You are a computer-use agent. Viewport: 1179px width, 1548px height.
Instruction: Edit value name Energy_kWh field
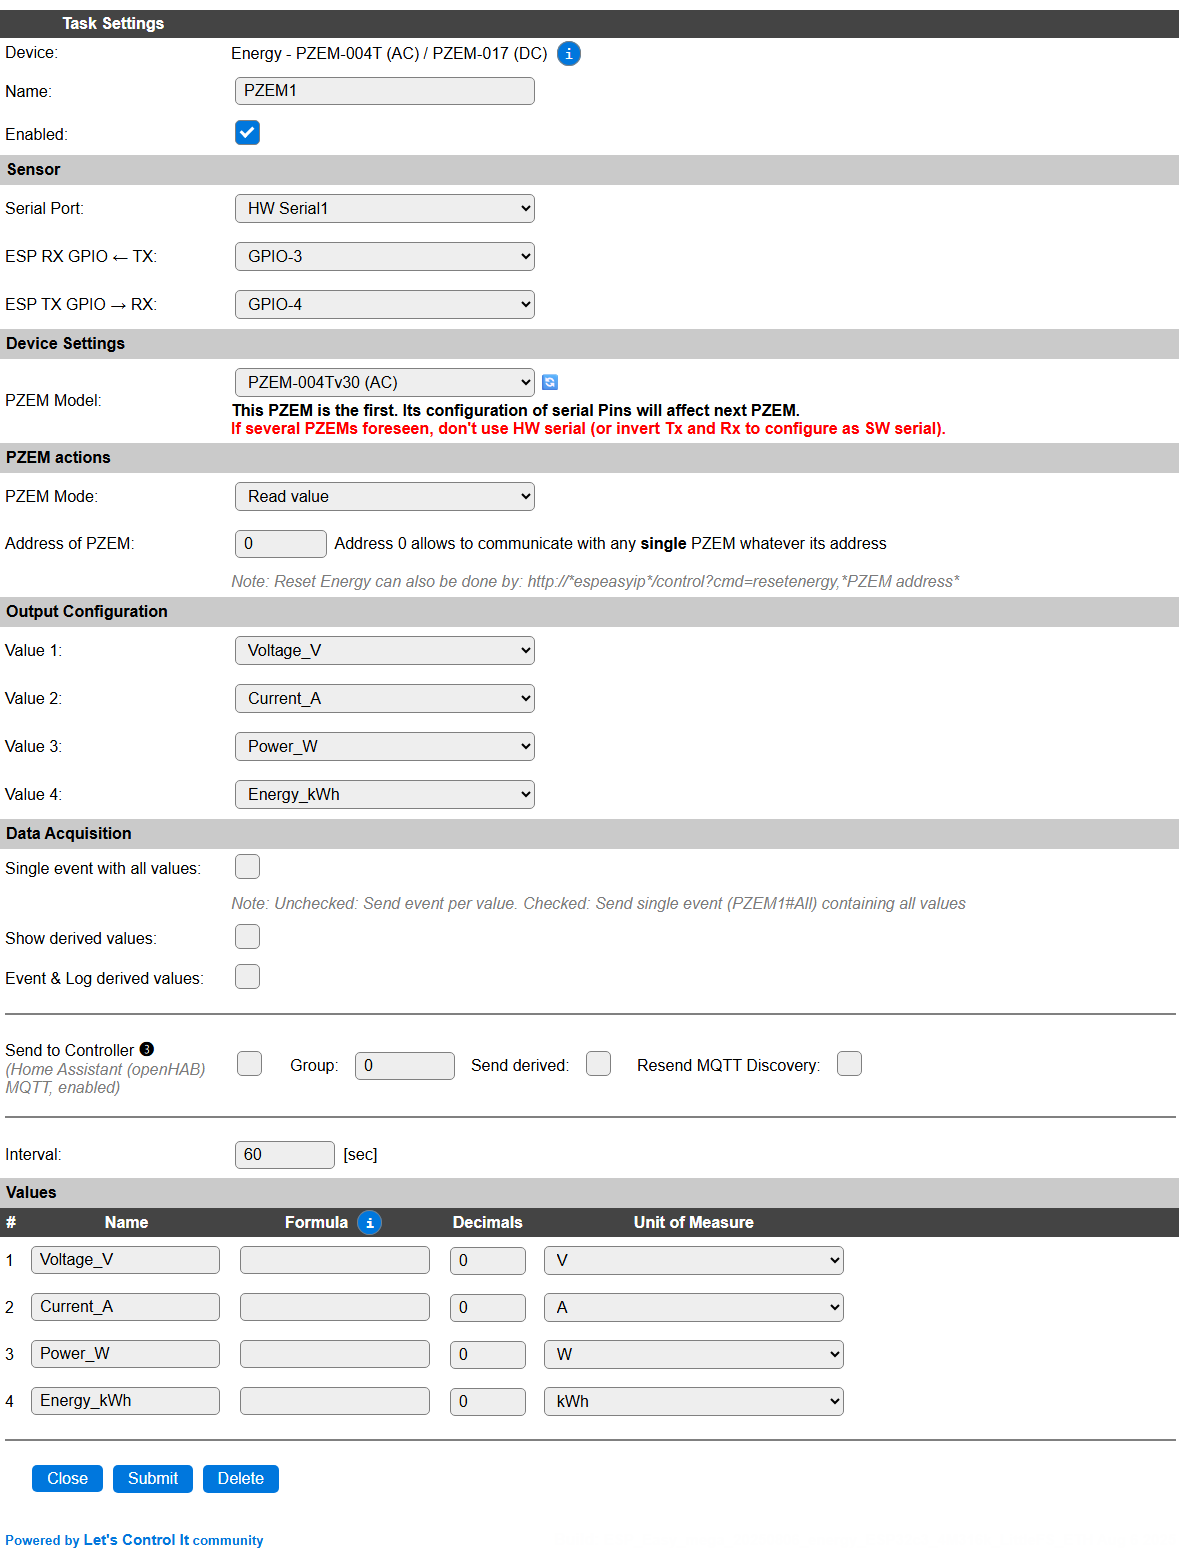click(125, 1400)
